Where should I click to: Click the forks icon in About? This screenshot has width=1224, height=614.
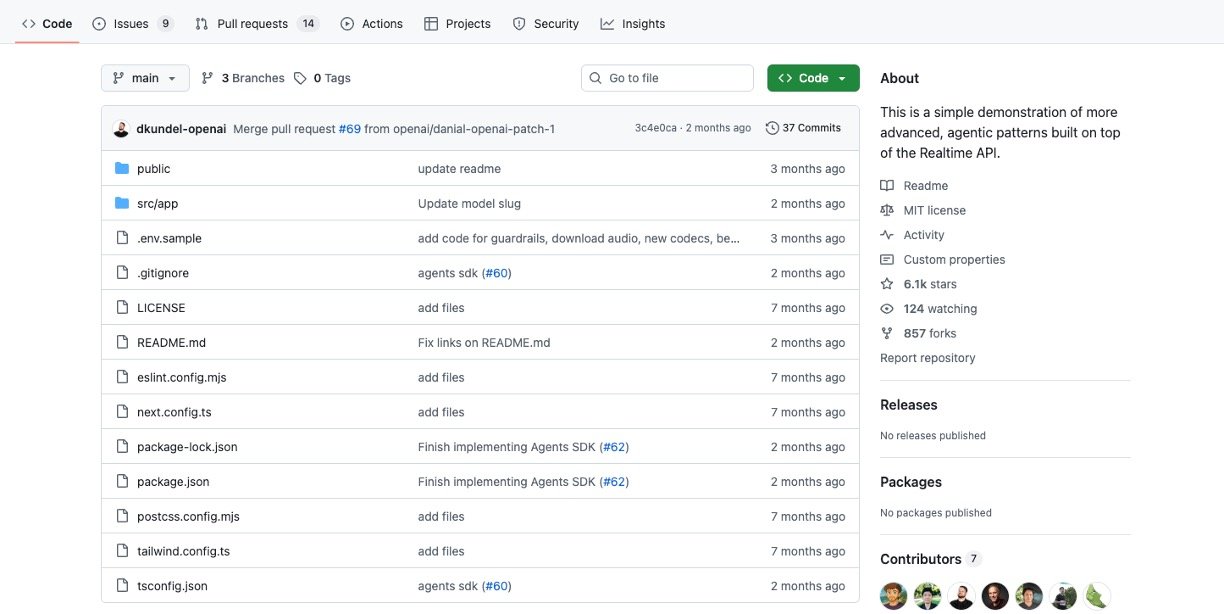point(887,333)
